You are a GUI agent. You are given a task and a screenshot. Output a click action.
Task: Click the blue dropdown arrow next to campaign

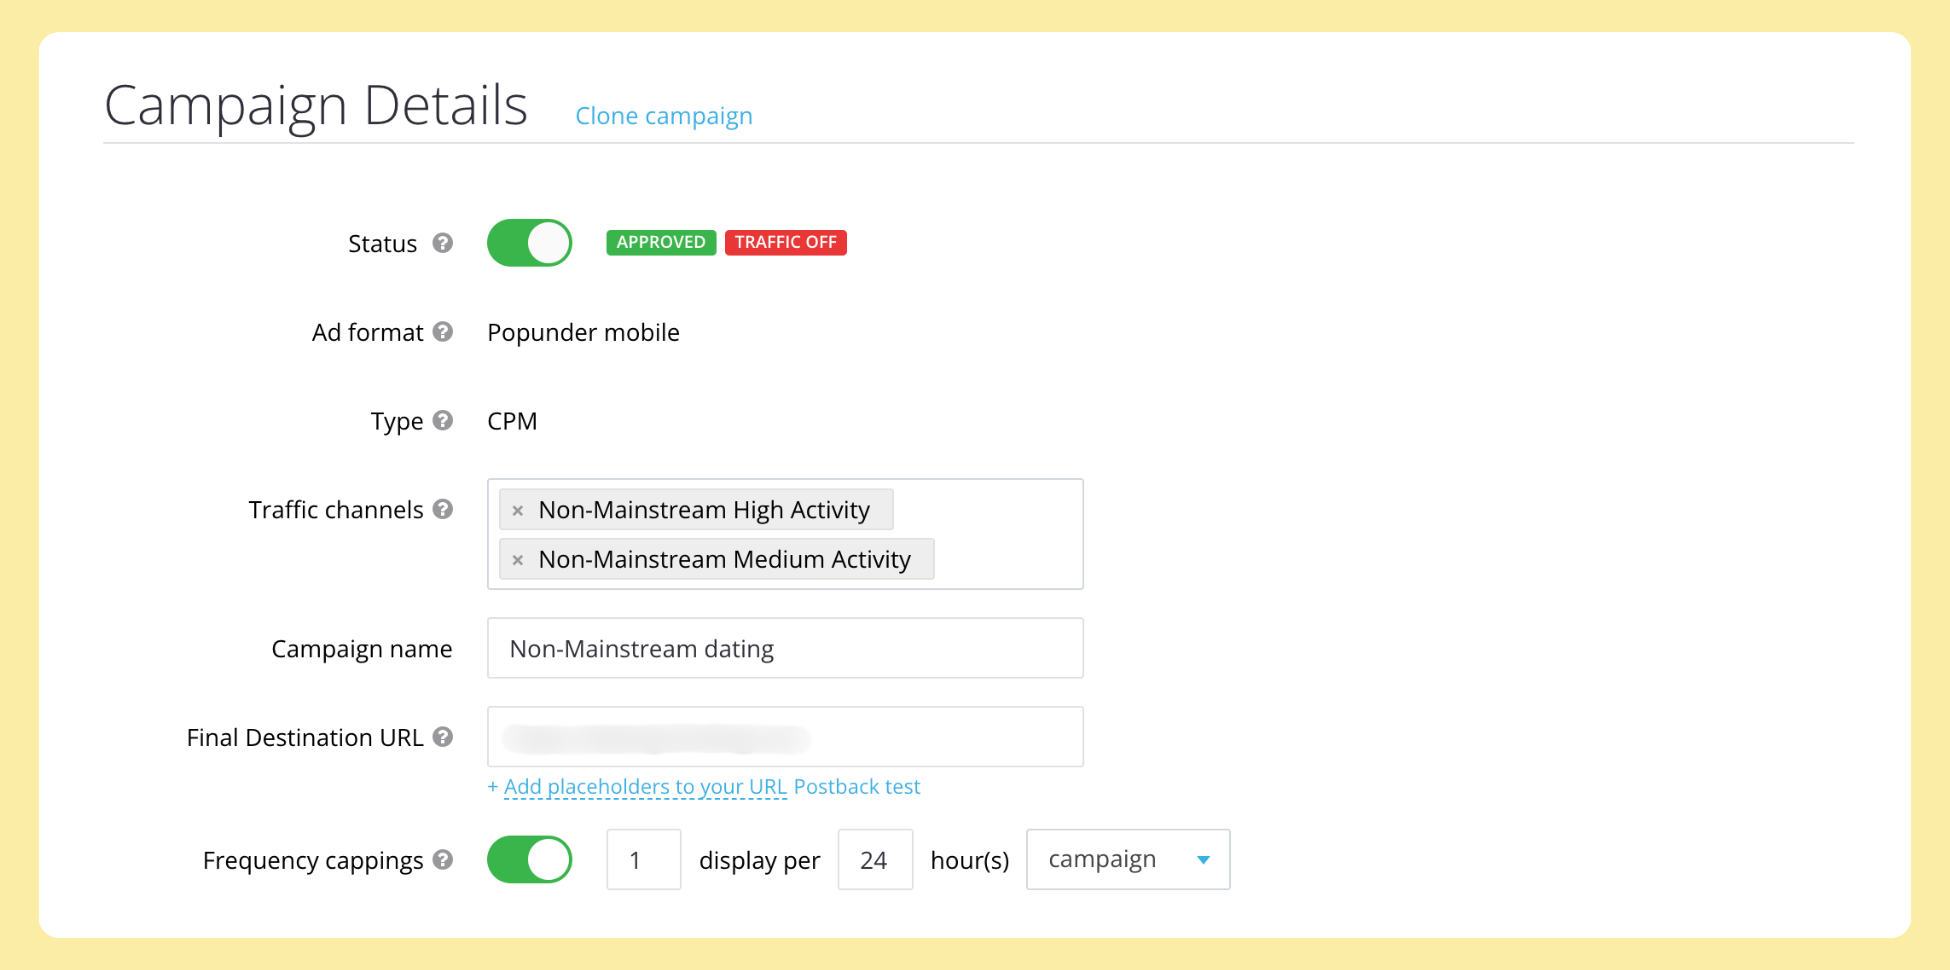pos(1203,860)
